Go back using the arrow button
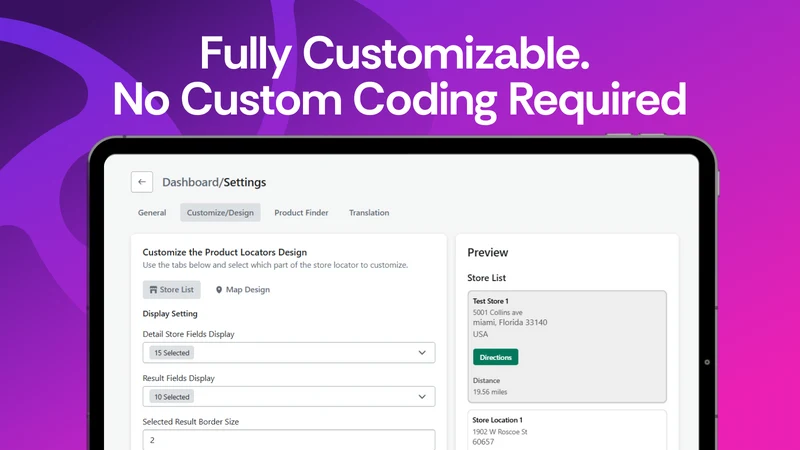Viewport: 800px width, 450px height. [142, 182]
